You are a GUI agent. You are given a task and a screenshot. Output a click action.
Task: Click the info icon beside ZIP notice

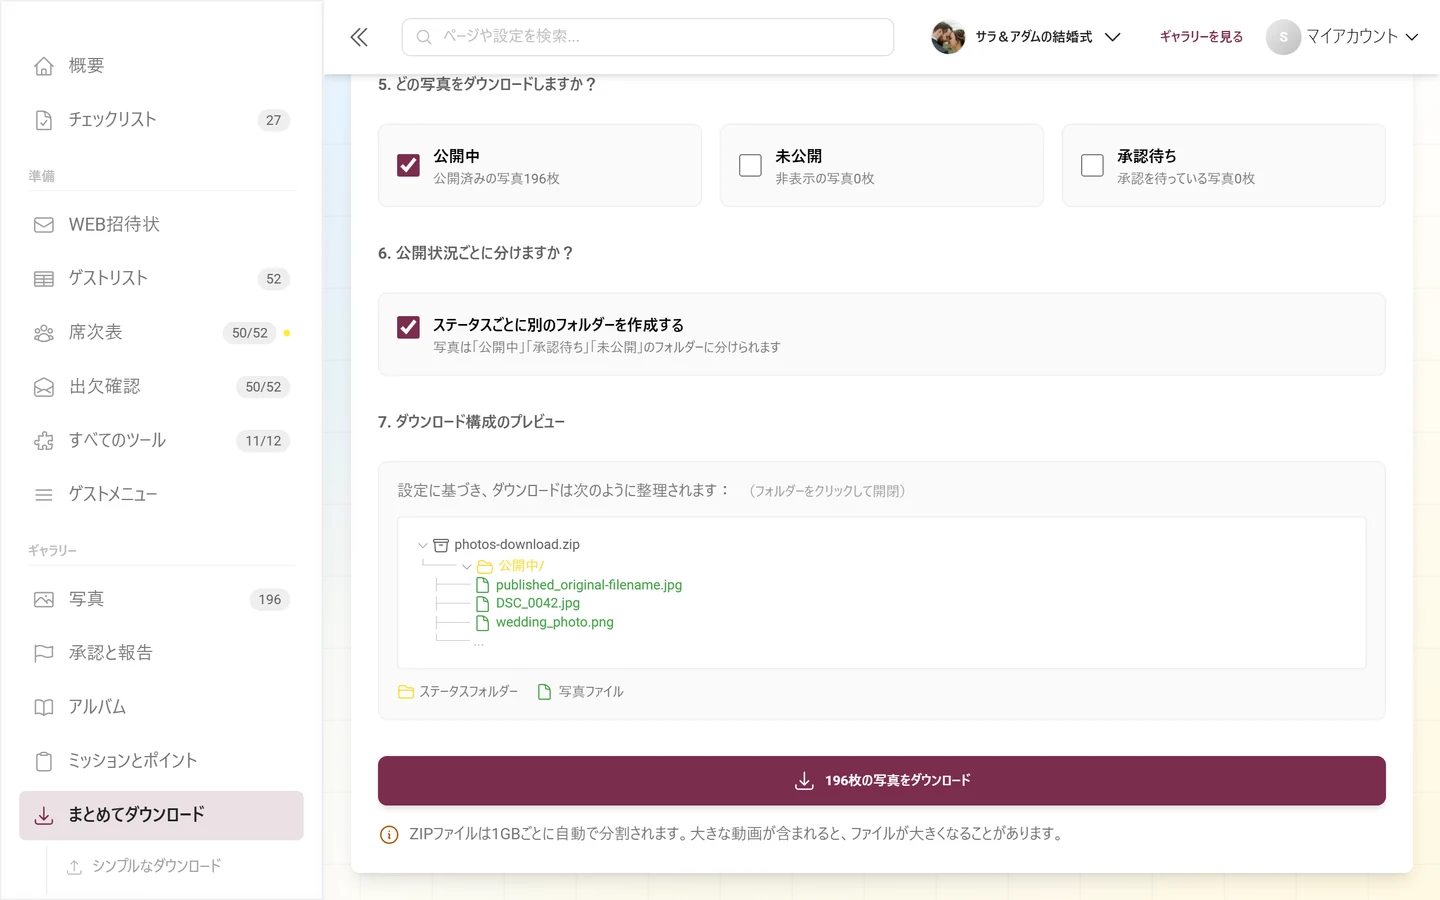coord(389,834)
